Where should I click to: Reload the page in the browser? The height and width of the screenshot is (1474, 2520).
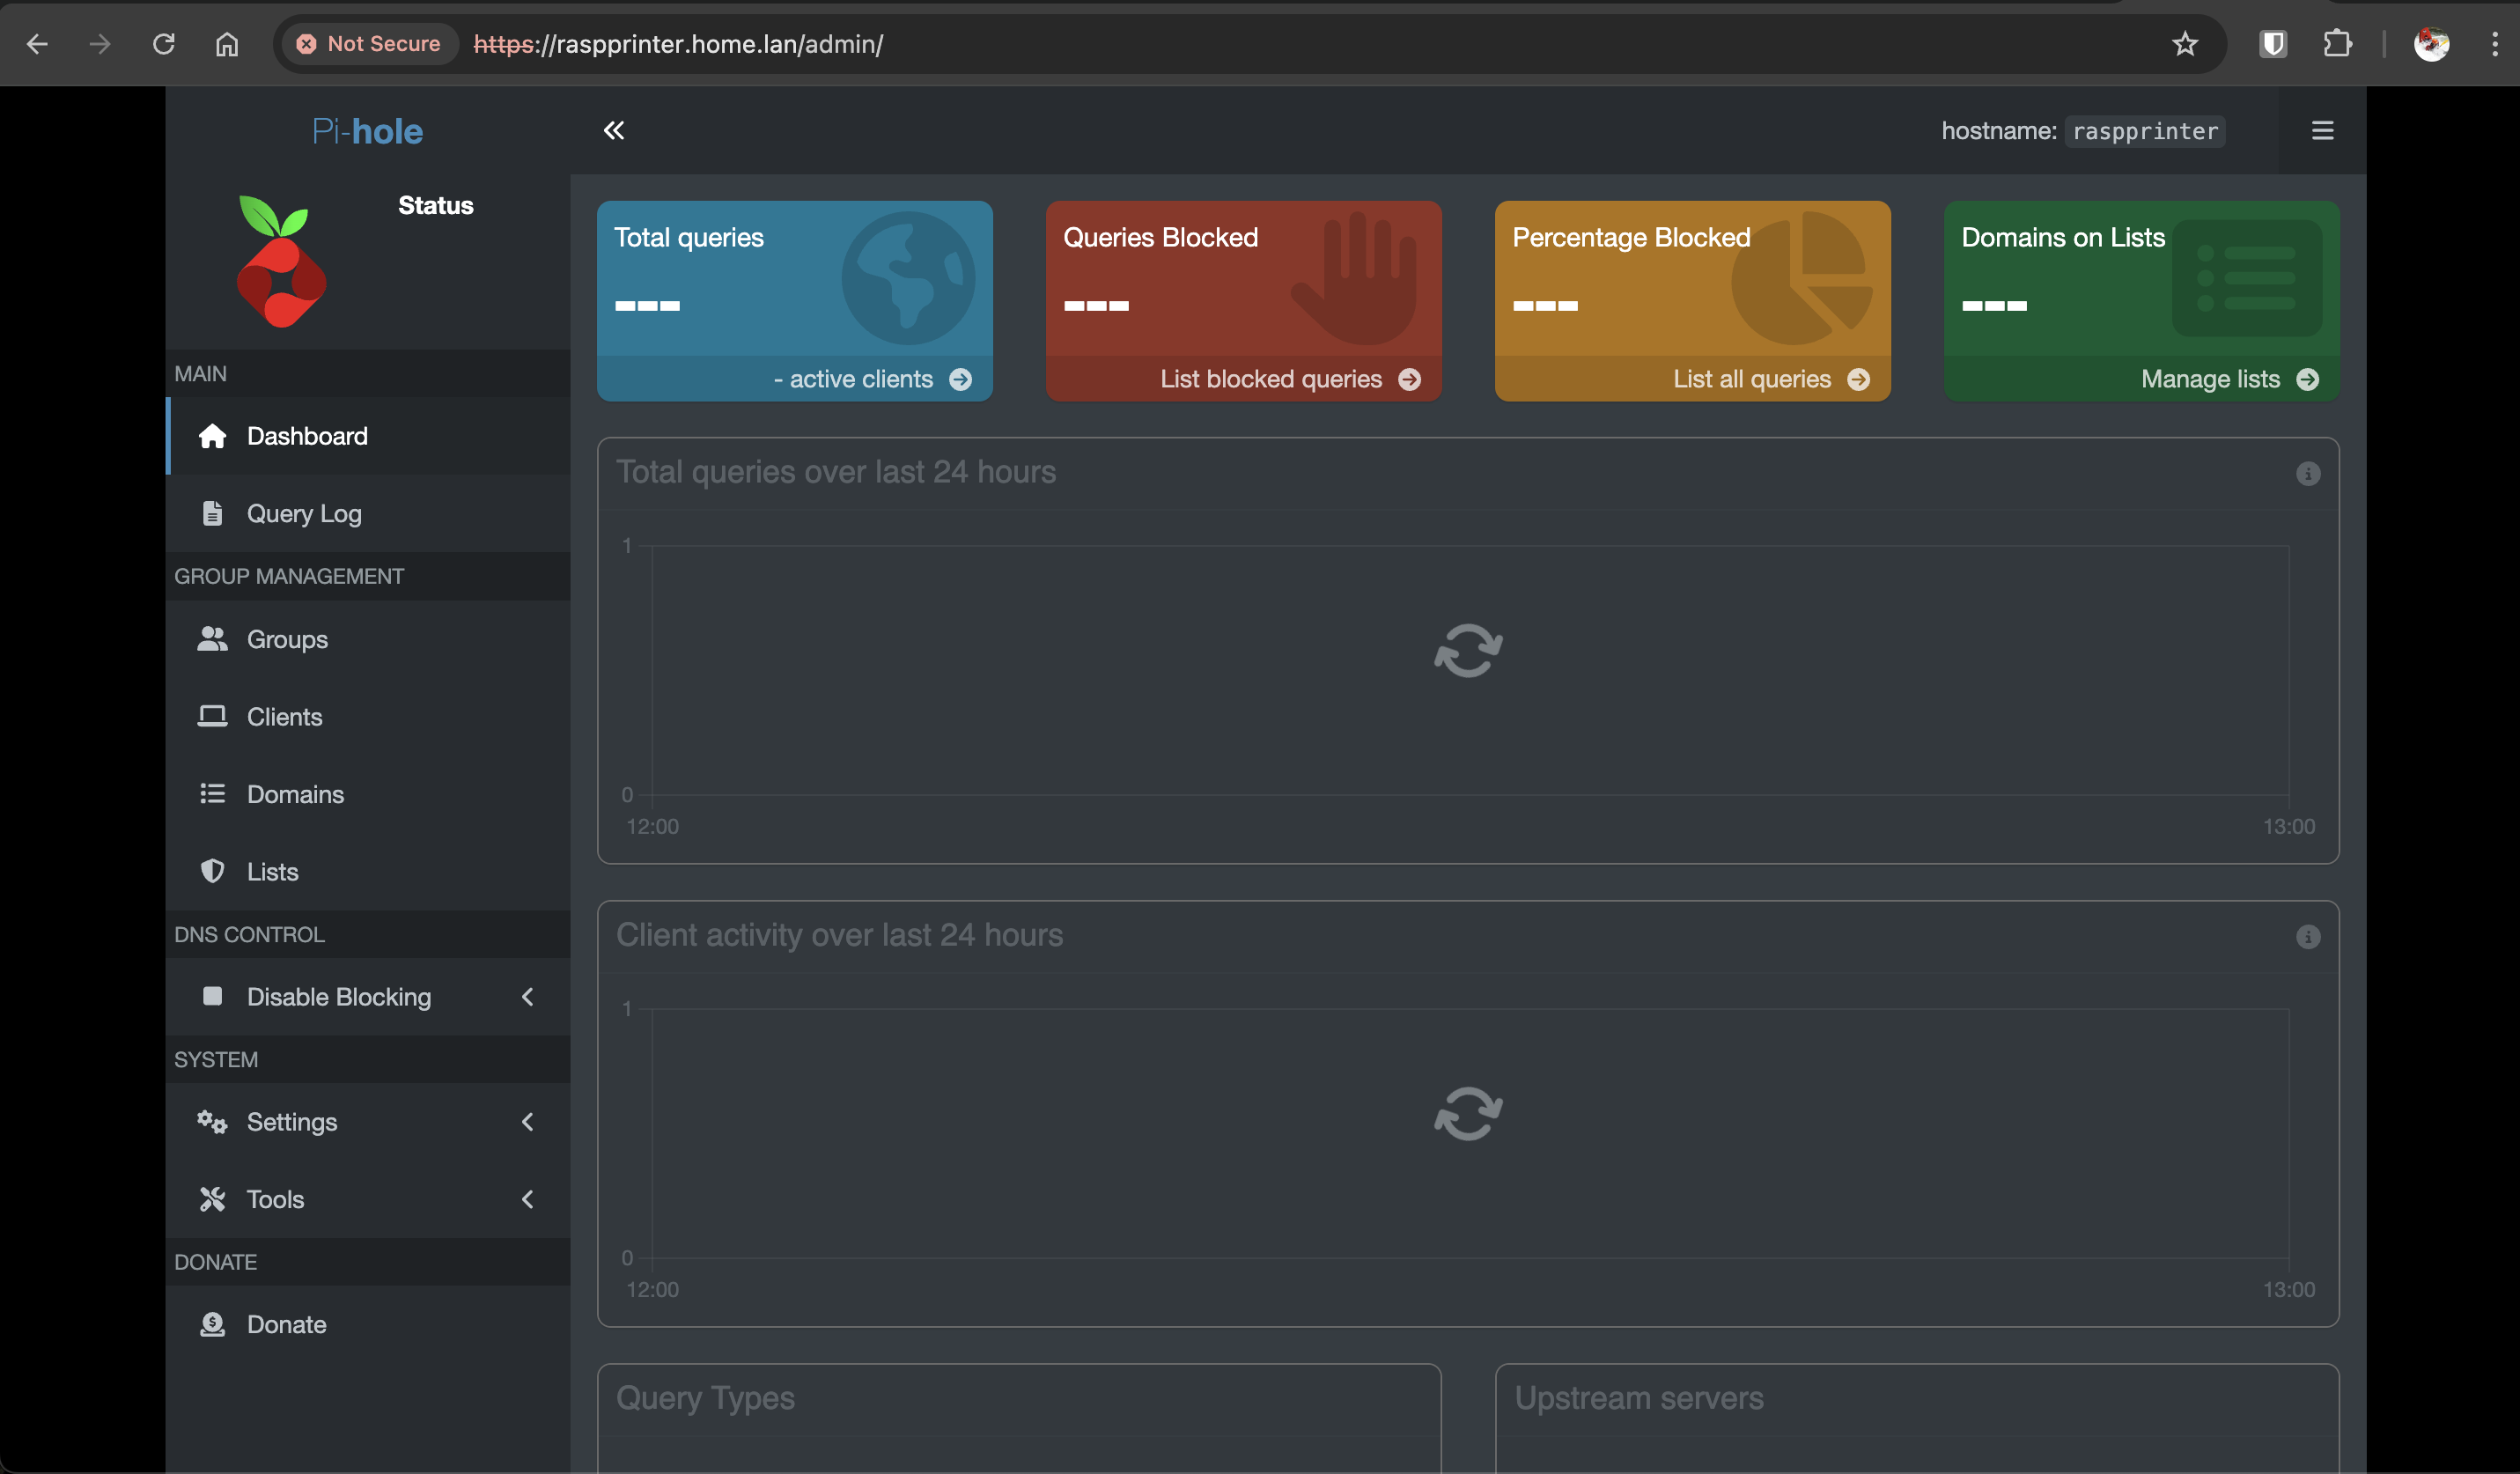pyautogui.click(x=163, y=44)
